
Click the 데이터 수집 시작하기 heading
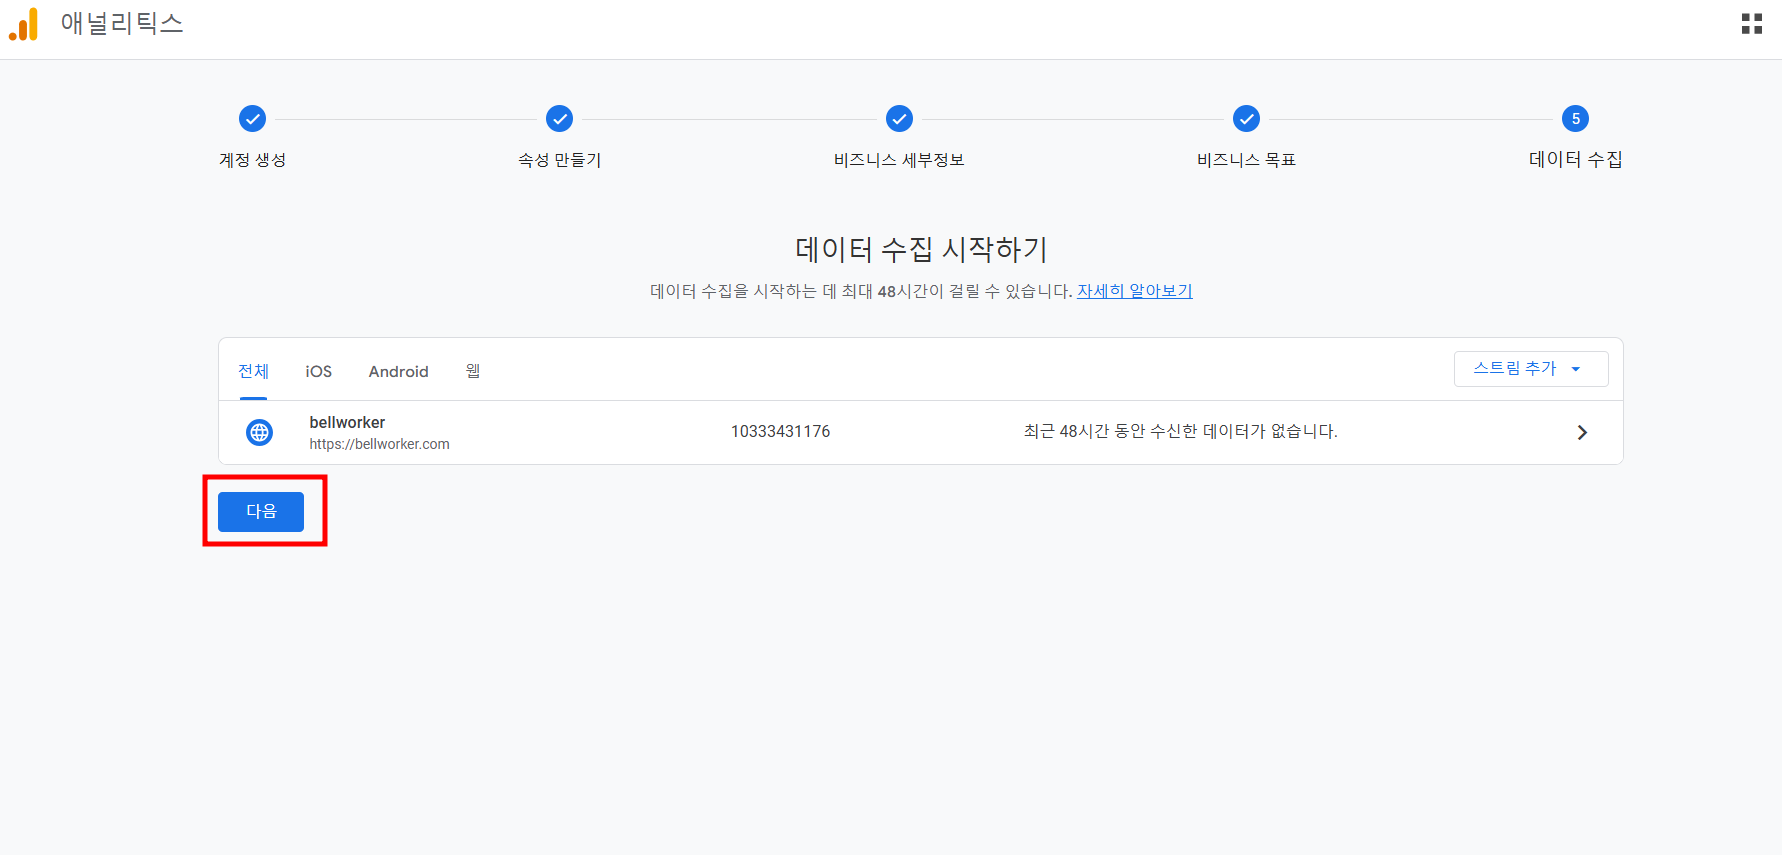[921, 249]
